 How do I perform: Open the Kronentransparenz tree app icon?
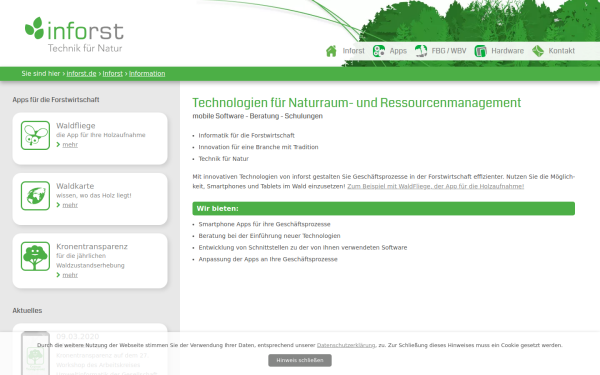pos(35,256)
